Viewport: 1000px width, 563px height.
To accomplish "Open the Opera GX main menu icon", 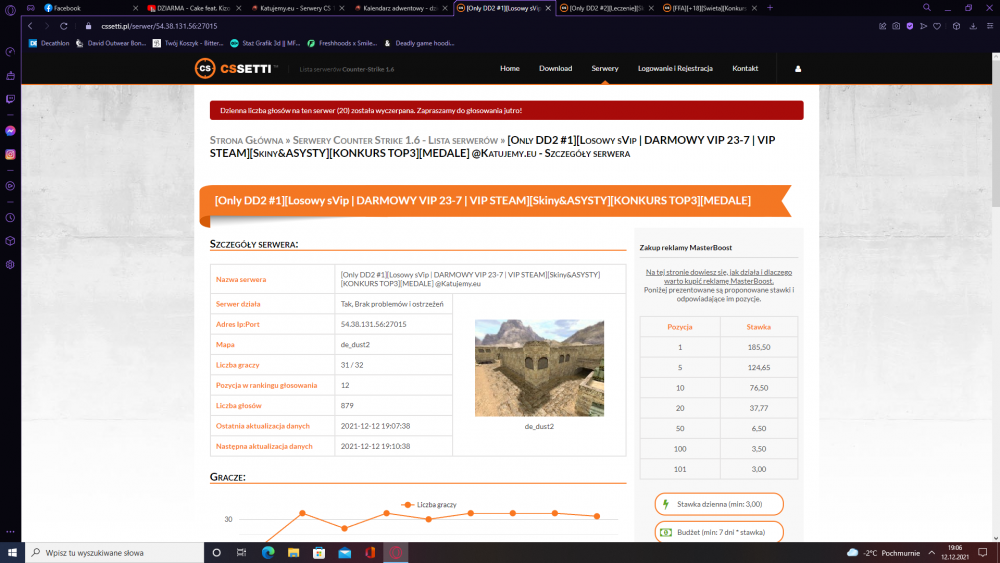I will 10,10.
